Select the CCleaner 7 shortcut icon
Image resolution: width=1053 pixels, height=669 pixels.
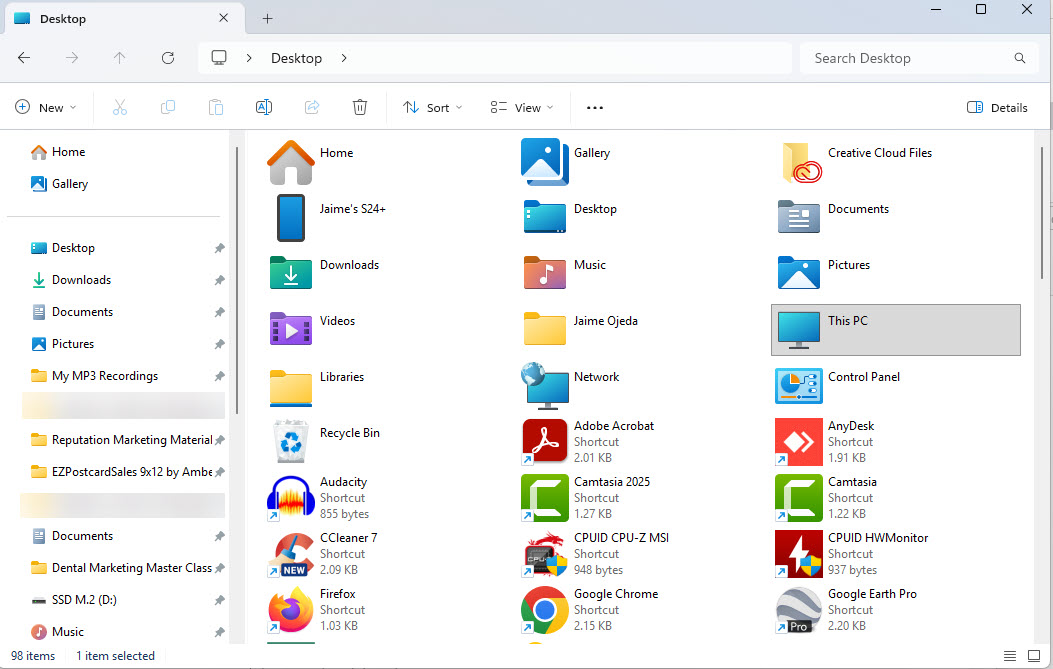291,554
